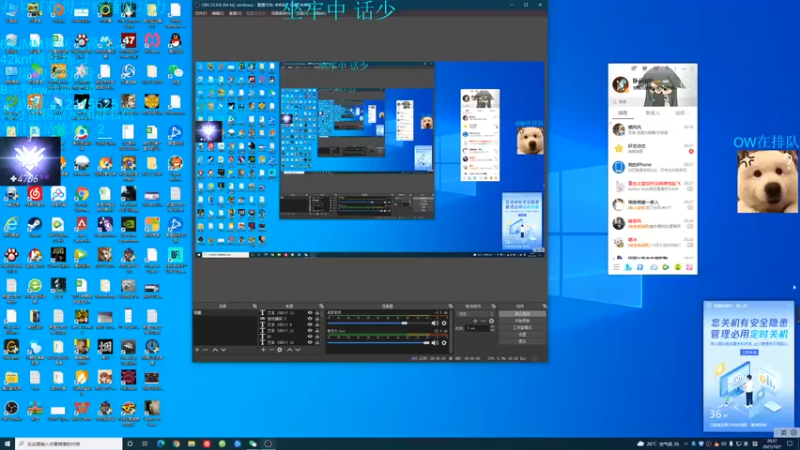Viewport: 800px width, 450px height.
Task: Toggle lock of 文本 (GDI+) 13 source
Action: coord(317,312)
